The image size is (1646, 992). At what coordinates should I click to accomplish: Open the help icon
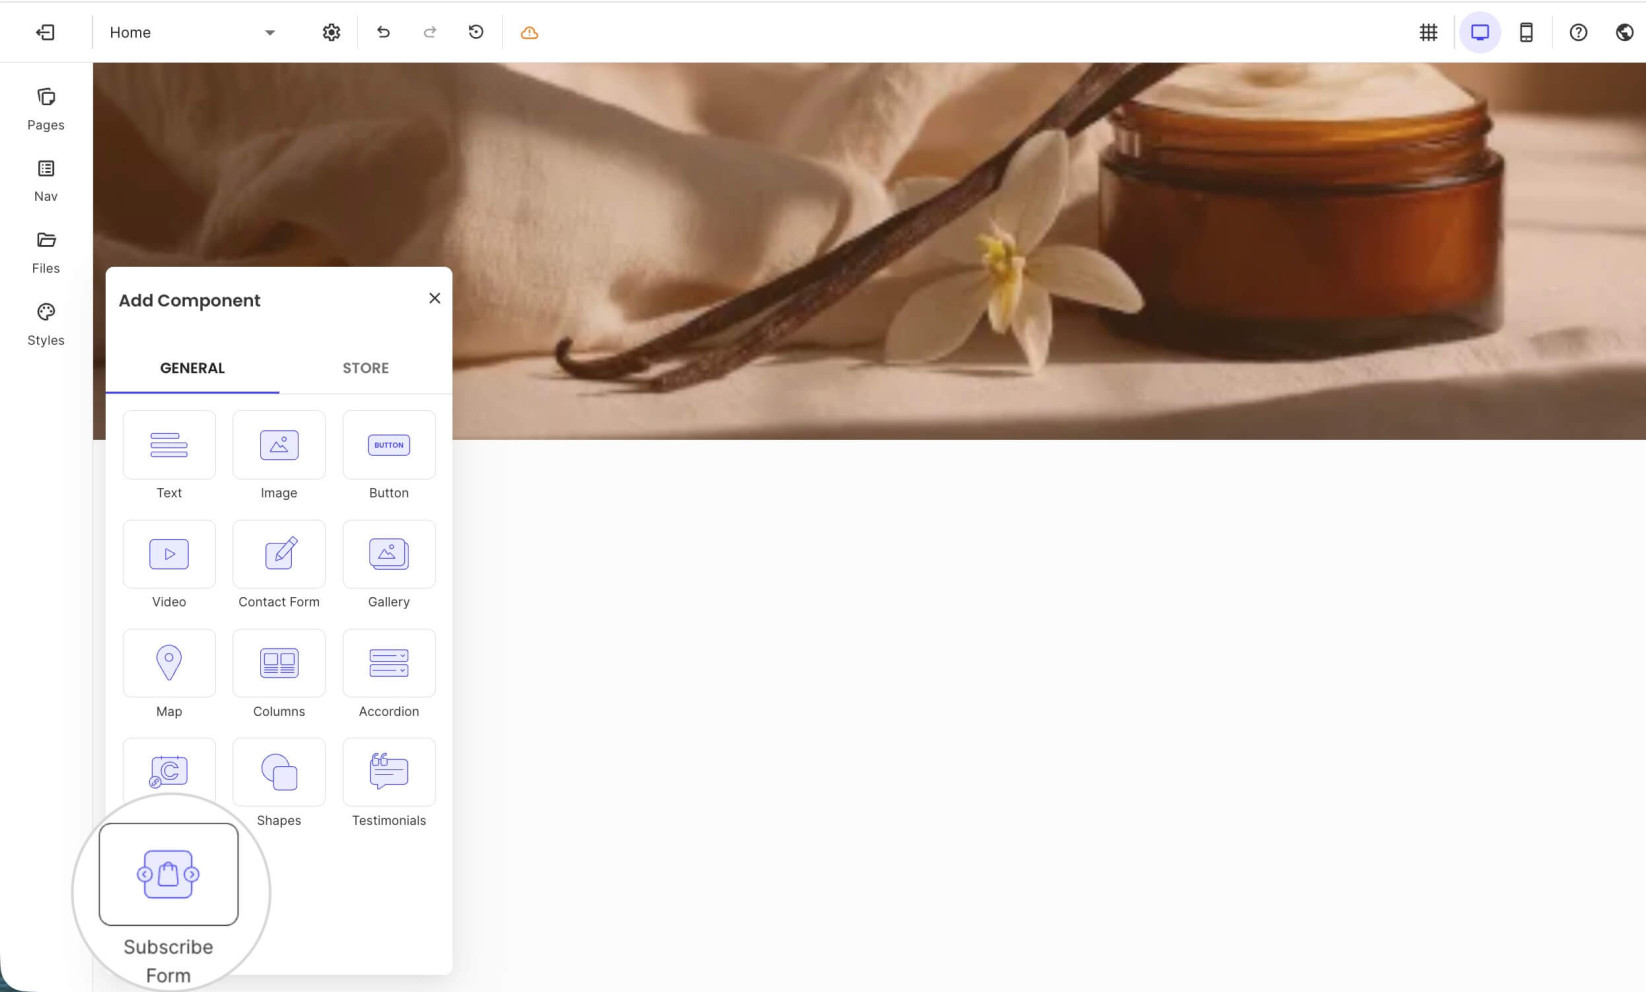pyautogui.click(x=1578, y=32)
